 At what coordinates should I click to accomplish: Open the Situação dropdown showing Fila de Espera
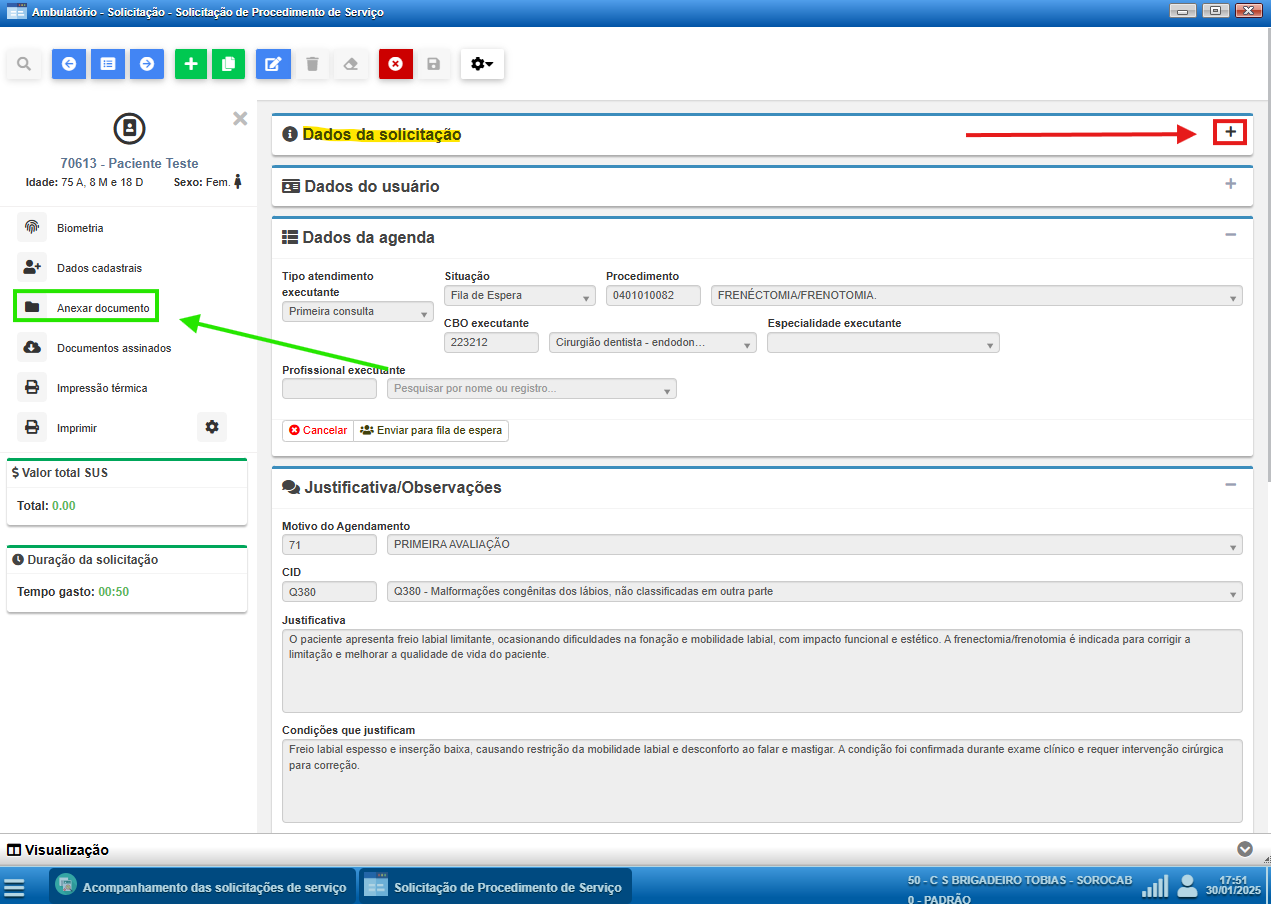click(520, 296)
